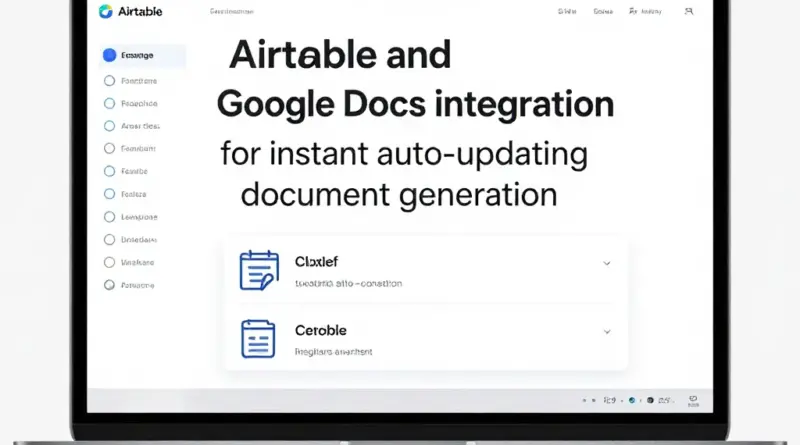The height and width of the screenshot is (445, 800).
Task: Select the last radio button in the sidebar list
Action: coord(109,285)
